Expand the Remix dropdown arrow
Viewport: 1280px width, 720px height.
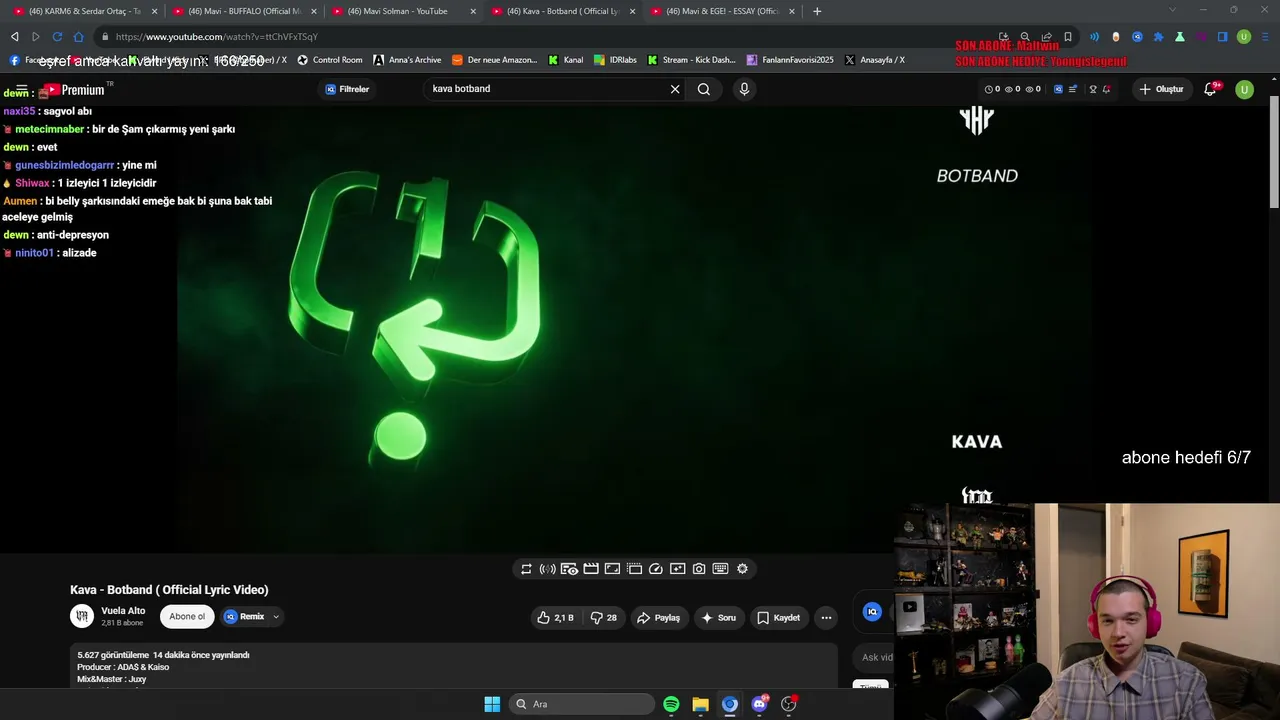pos(276,617)
